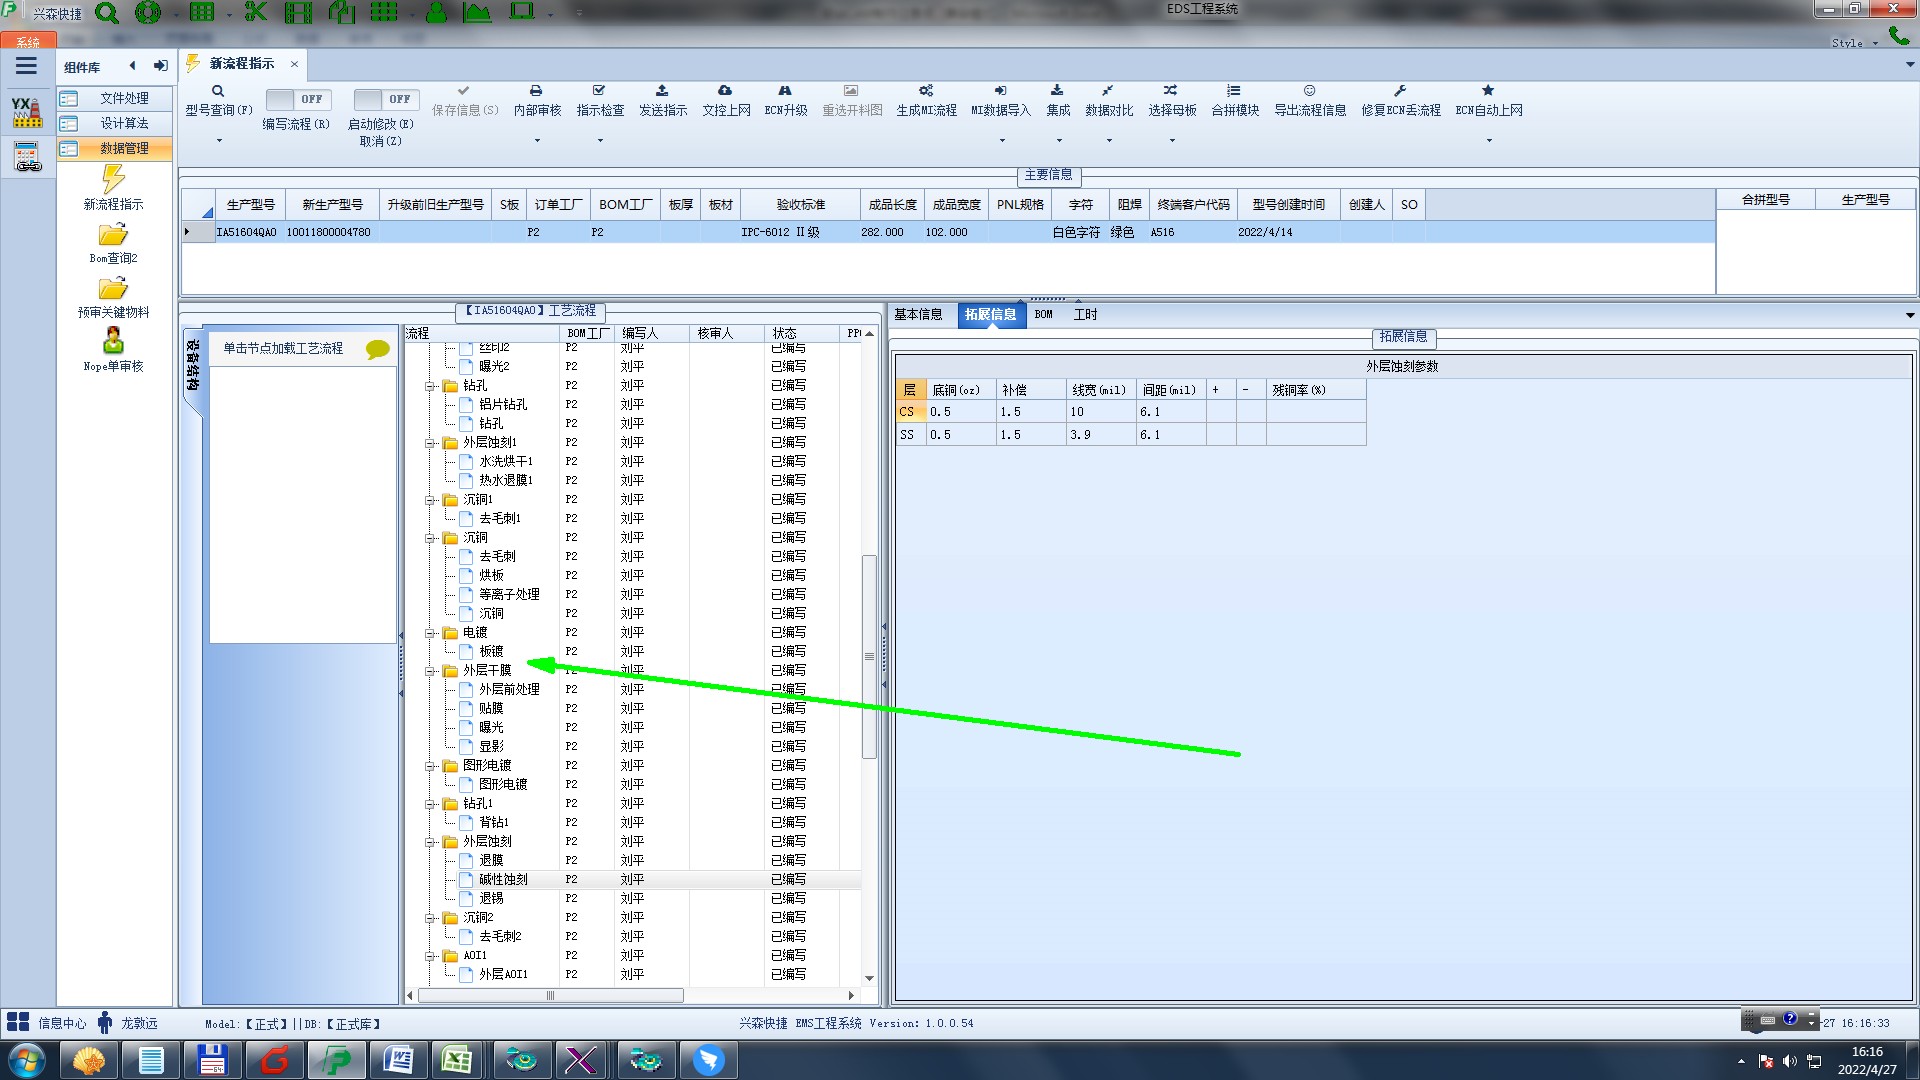1920x1080 pixels.
Task: Collapse the 钻孔 tree node
Action: coord(430,386)
